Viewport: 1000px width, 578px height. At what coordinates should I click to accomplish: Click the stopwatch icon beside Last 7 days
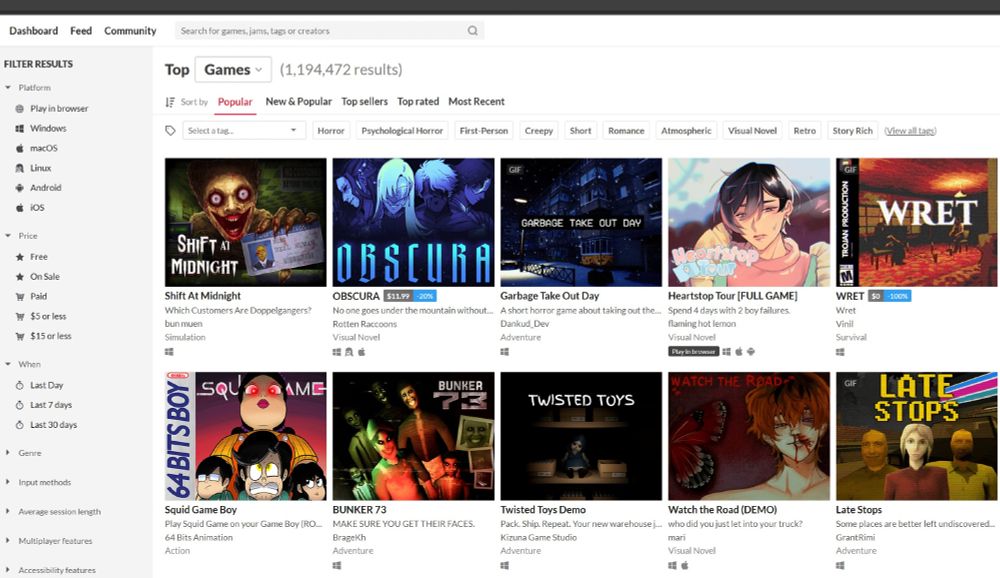[x=20, y=405]
